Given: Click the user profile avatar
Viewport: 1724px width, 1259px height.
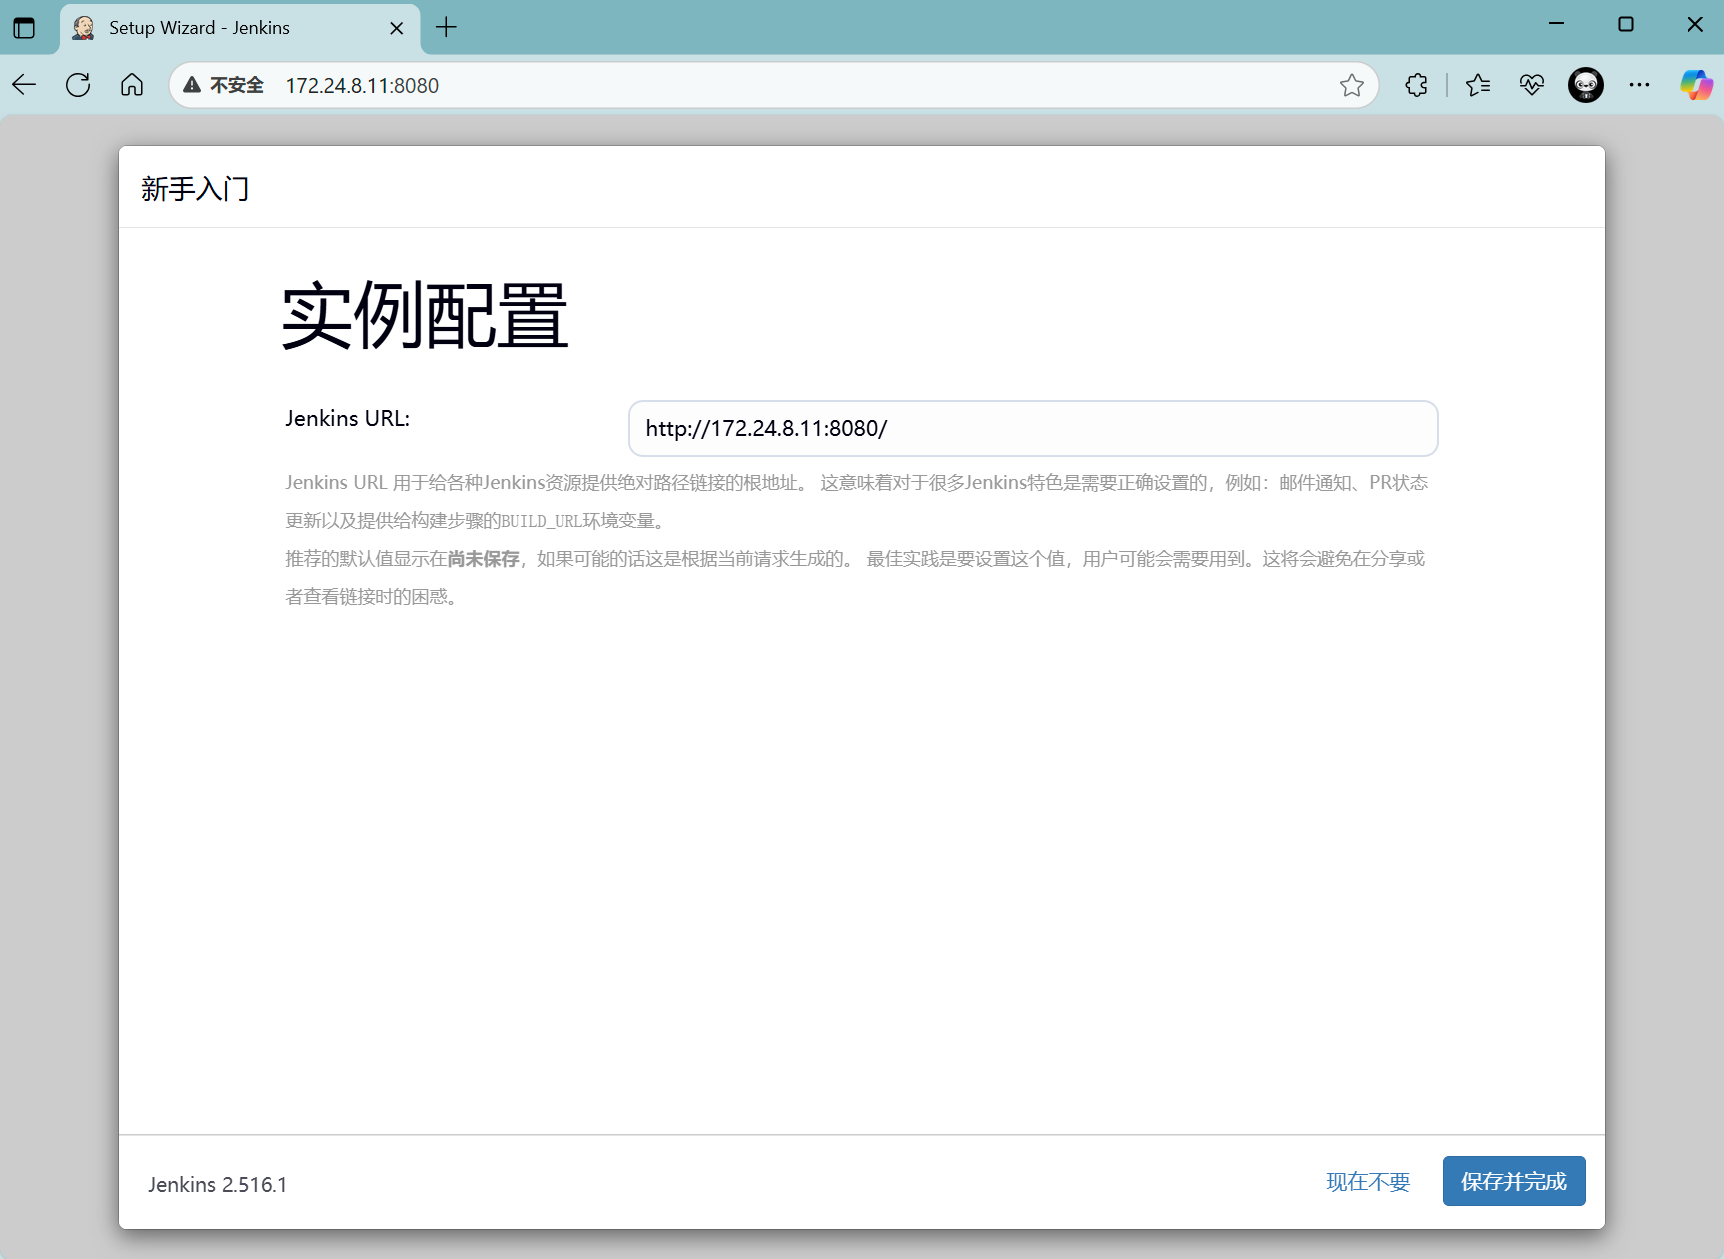Looking at the screenshot, I should pos(1585,85).
